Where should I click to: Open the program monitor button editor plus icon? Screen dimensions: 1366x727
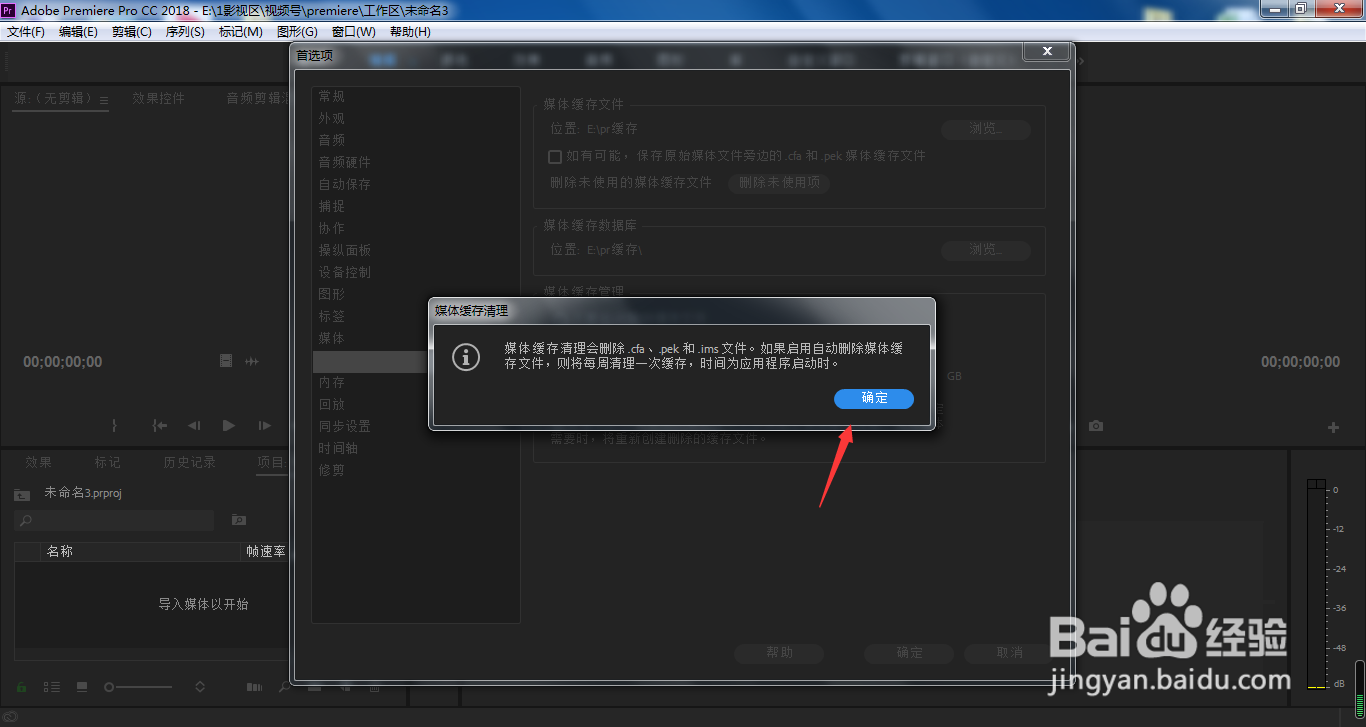(x=1333, y=427)
